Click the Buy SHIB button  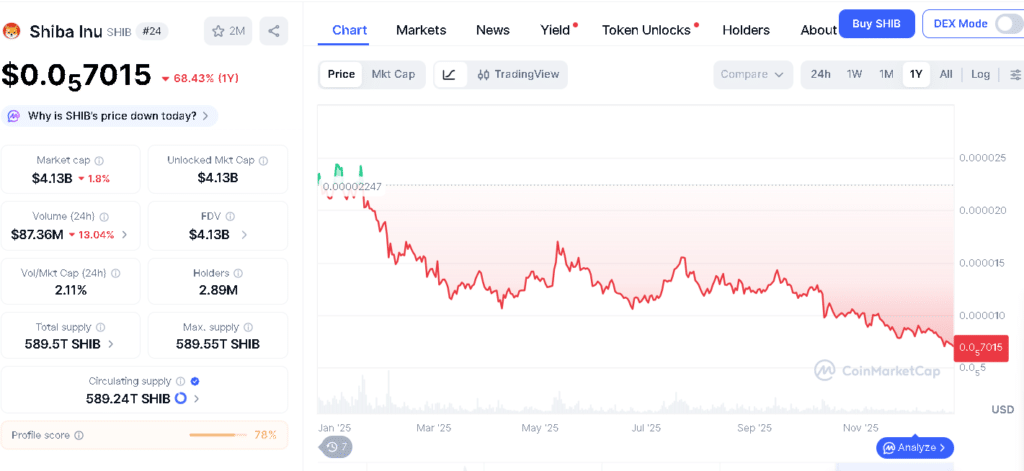coord(876,24)
